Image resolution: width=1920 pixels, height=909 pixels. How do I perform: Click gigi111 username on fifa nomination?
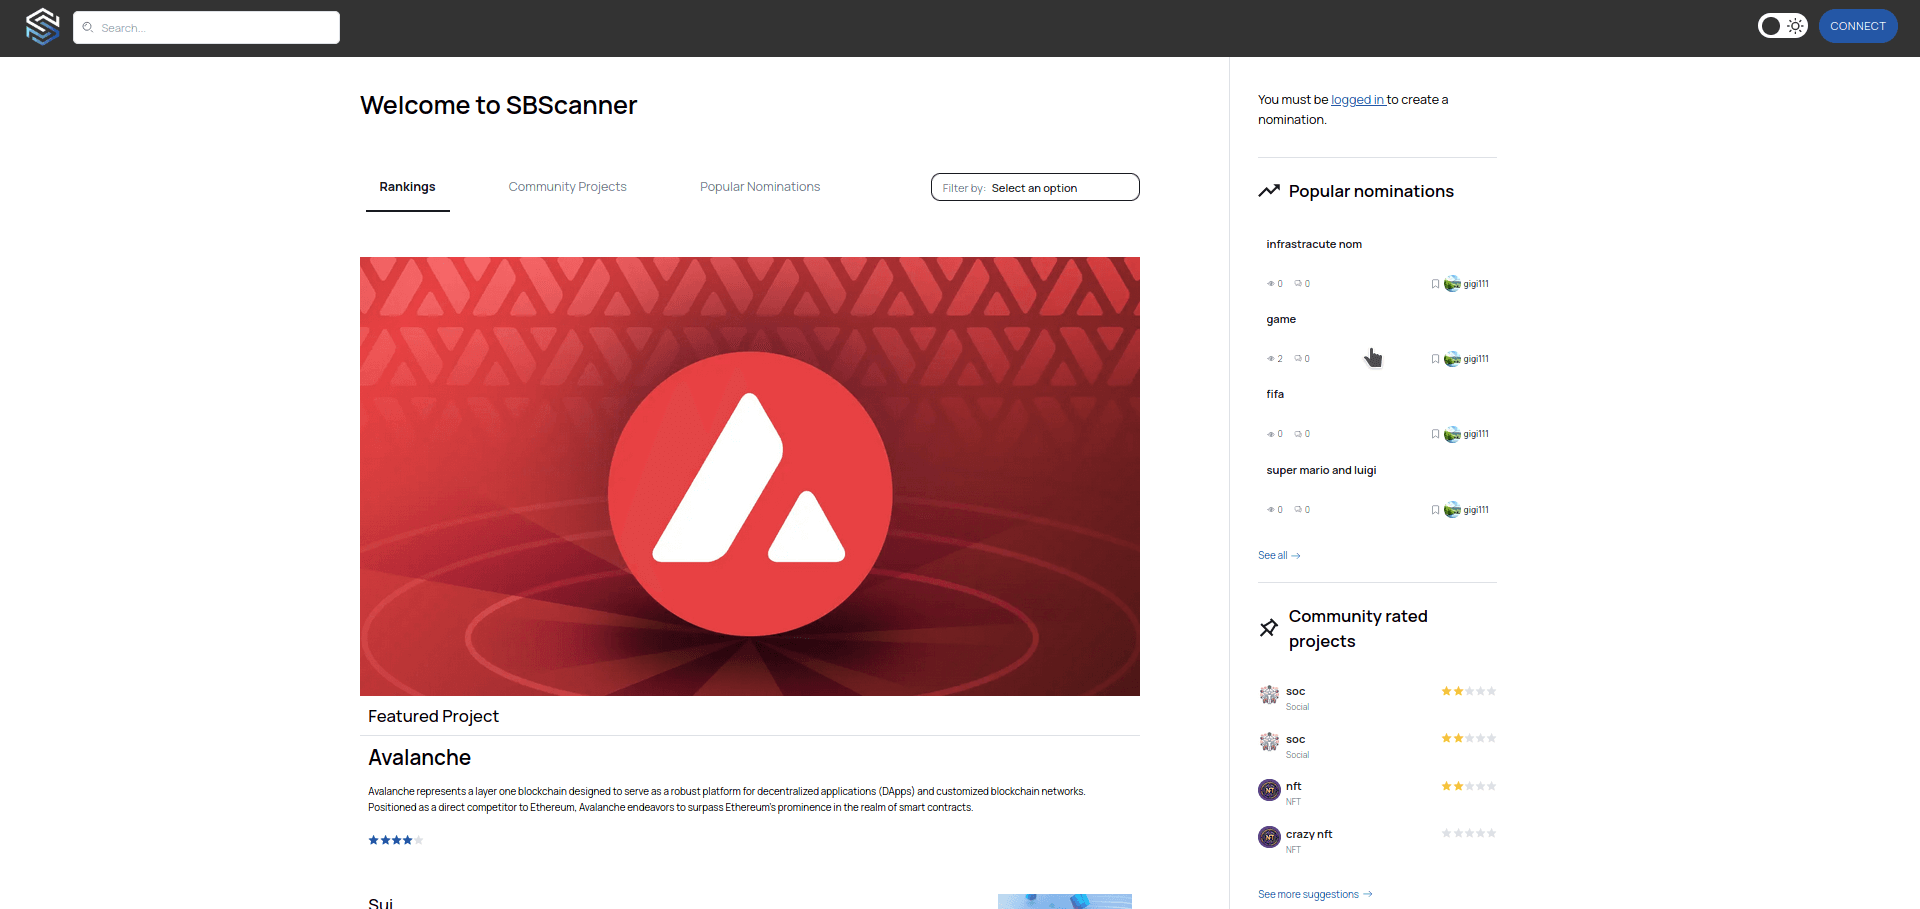pyautogui.click(x=1476, y=434)
